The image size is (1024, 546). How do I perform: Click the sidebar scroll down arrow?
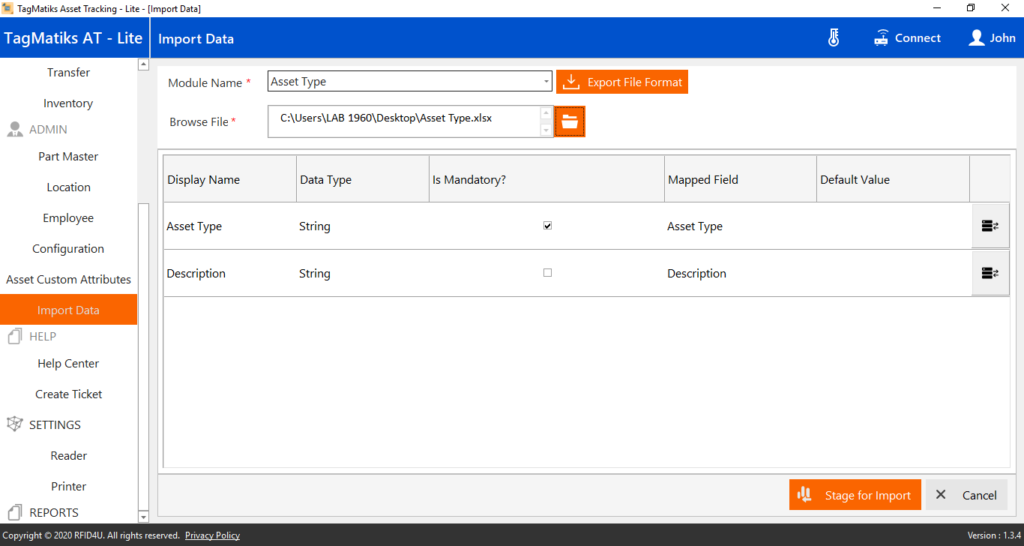(x=144, y=517)
